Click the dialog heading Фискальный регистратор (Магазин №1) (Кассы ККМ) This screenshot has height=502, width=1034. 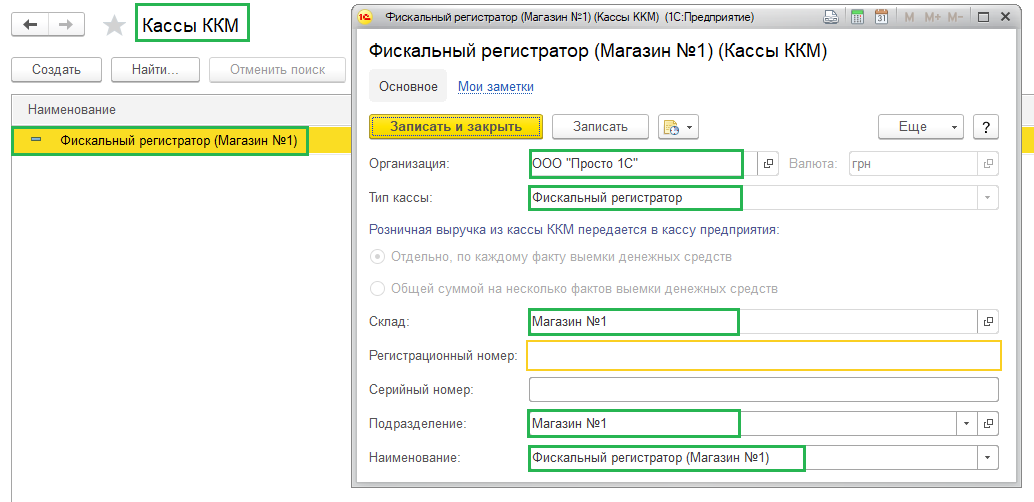click(597, 51)
